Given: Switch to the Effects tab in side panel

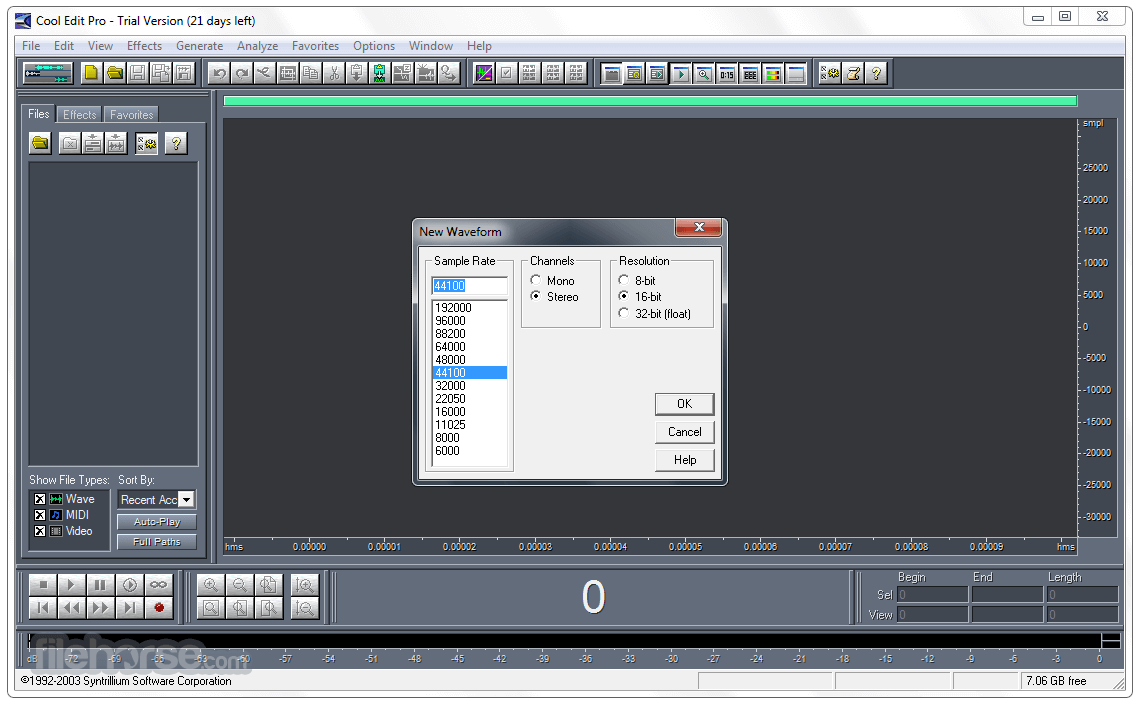Looking at the screenshot, I should (79, 115).
